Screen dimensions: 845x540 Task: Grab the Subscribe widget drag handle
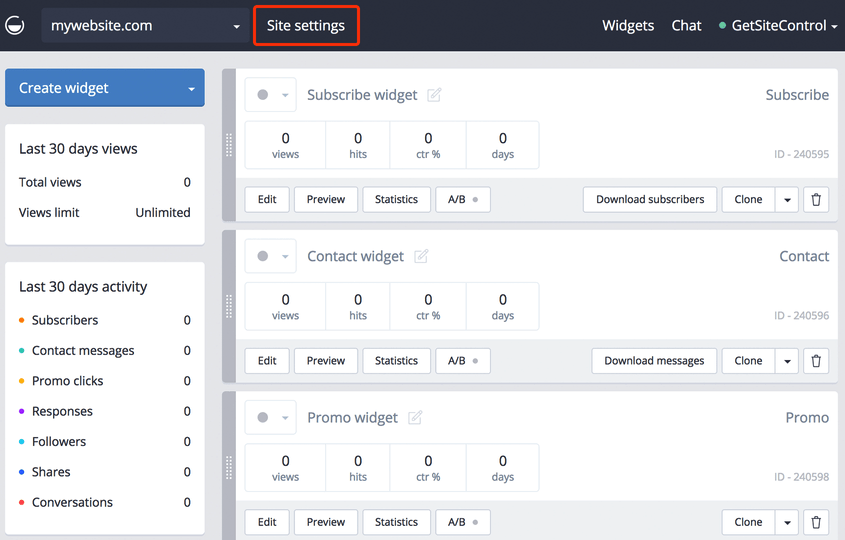229,145
